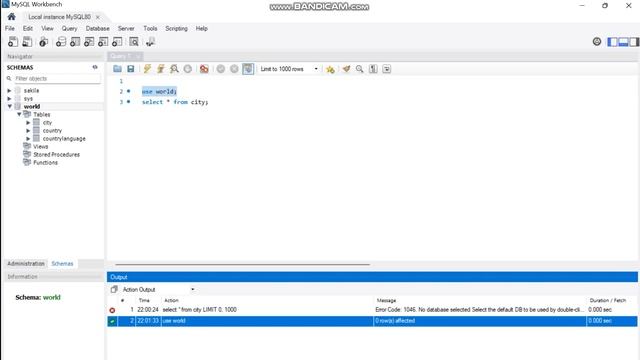Click horizontal scrollbar under query editor
This screenshot has width=640, height=360.
[242, 264]
